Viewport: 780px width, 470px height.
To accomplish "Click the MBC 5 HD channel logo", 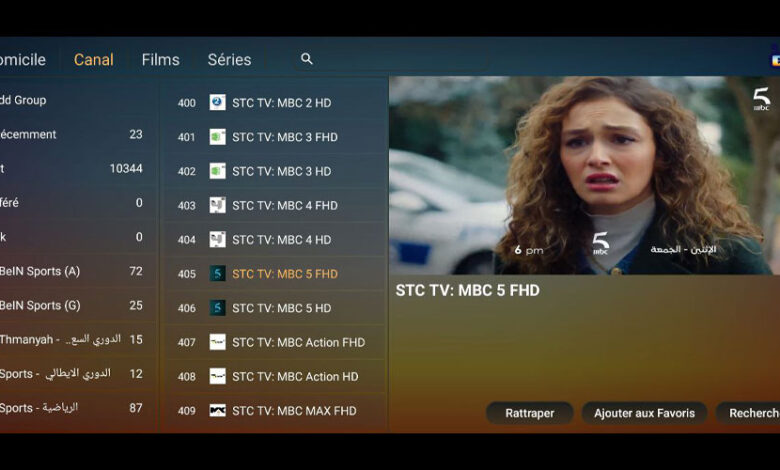I will coord(217,308).
